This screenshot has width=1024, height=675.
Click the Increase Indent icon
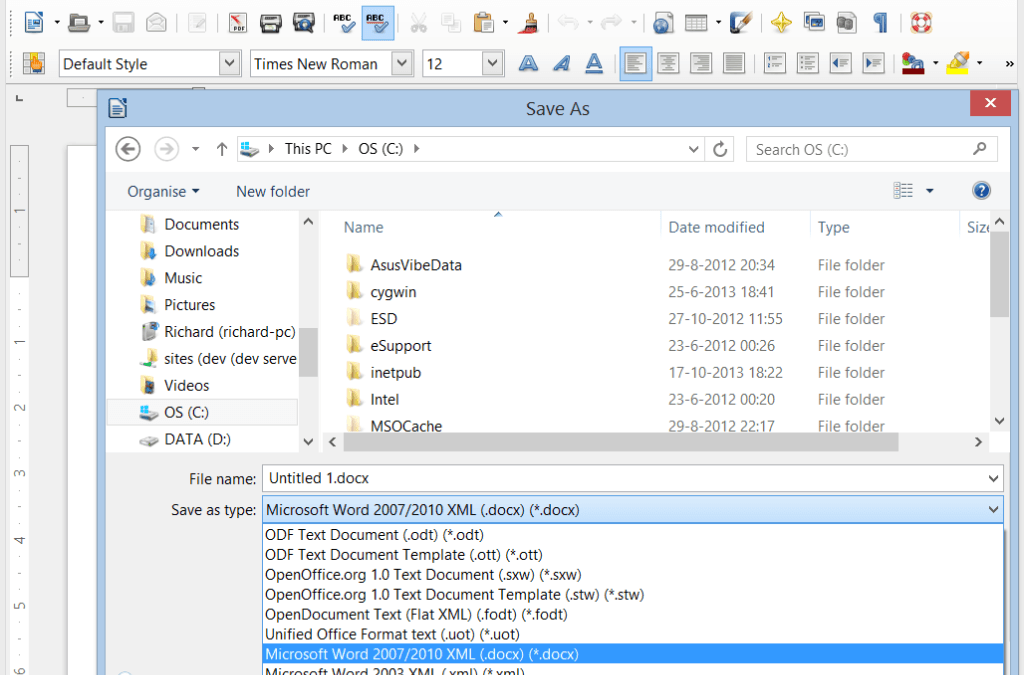tap(873, 64)
